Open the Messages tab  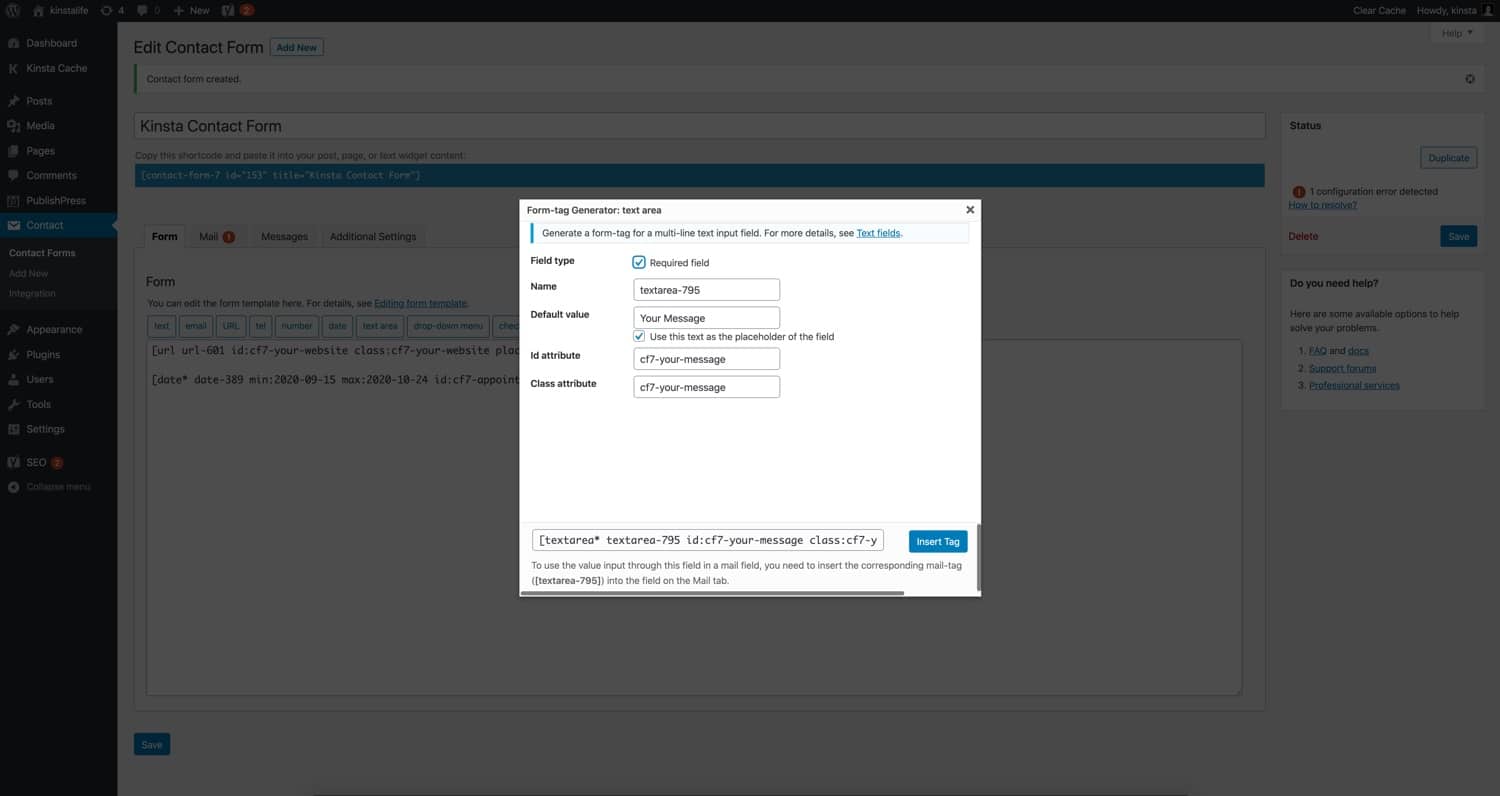[284, 236]
